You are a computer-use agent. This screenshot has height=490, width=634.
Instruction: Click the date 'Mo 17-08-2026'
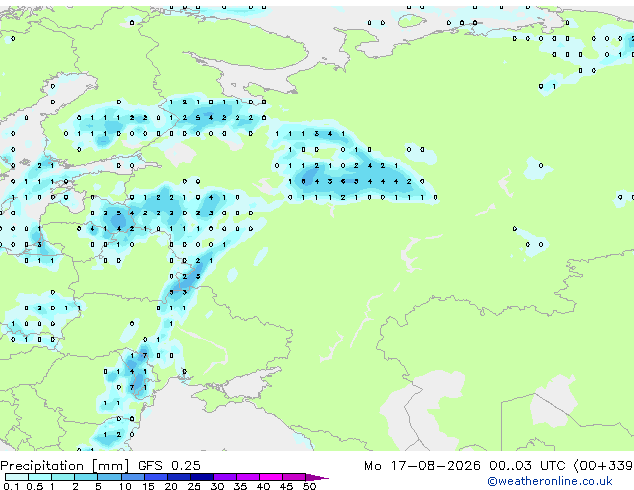(x=422, y=466)
